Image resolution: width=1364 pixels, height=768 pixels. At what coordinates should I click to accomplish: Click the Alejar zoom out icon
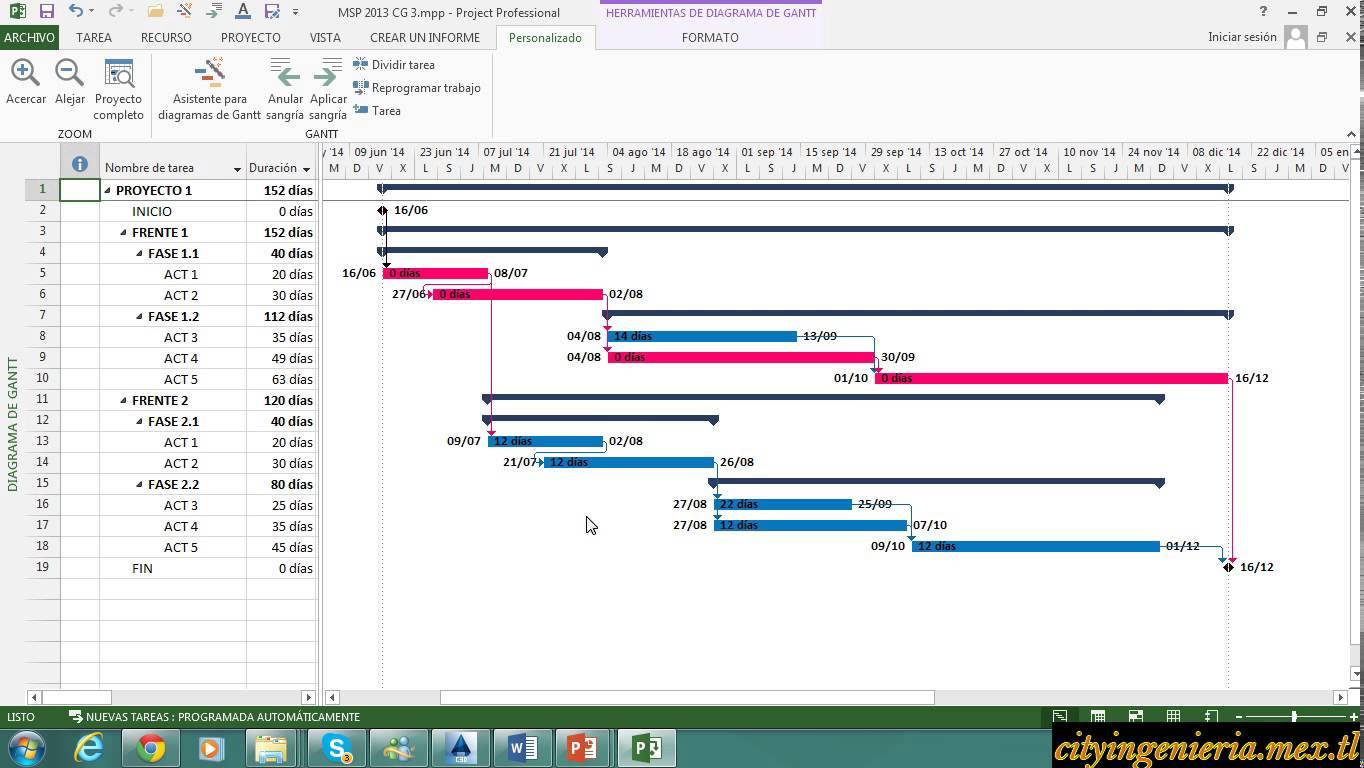point(69,74)
